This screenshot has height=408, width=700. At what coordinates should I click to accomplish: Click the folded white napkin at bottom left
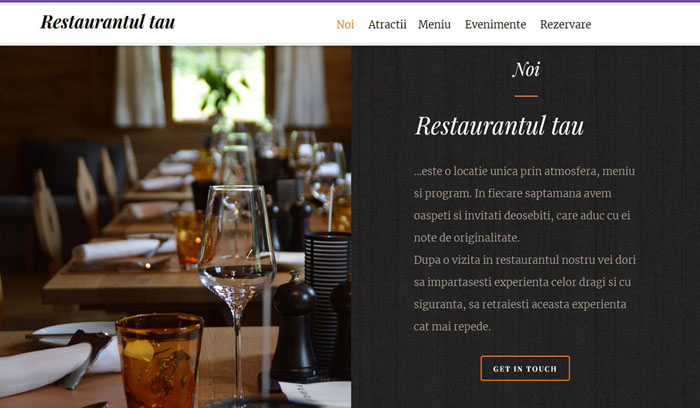pos(45,369)
